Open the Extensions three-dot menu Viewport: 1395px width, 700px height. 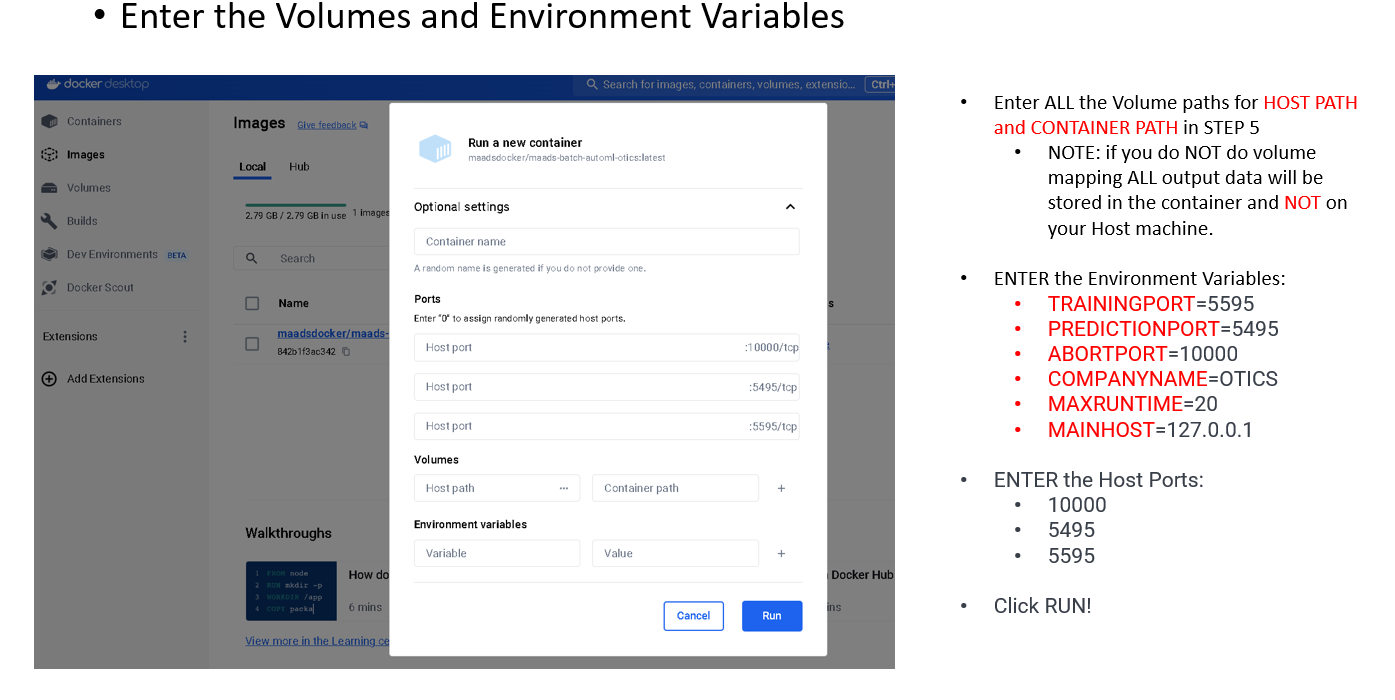pos(185,337)
